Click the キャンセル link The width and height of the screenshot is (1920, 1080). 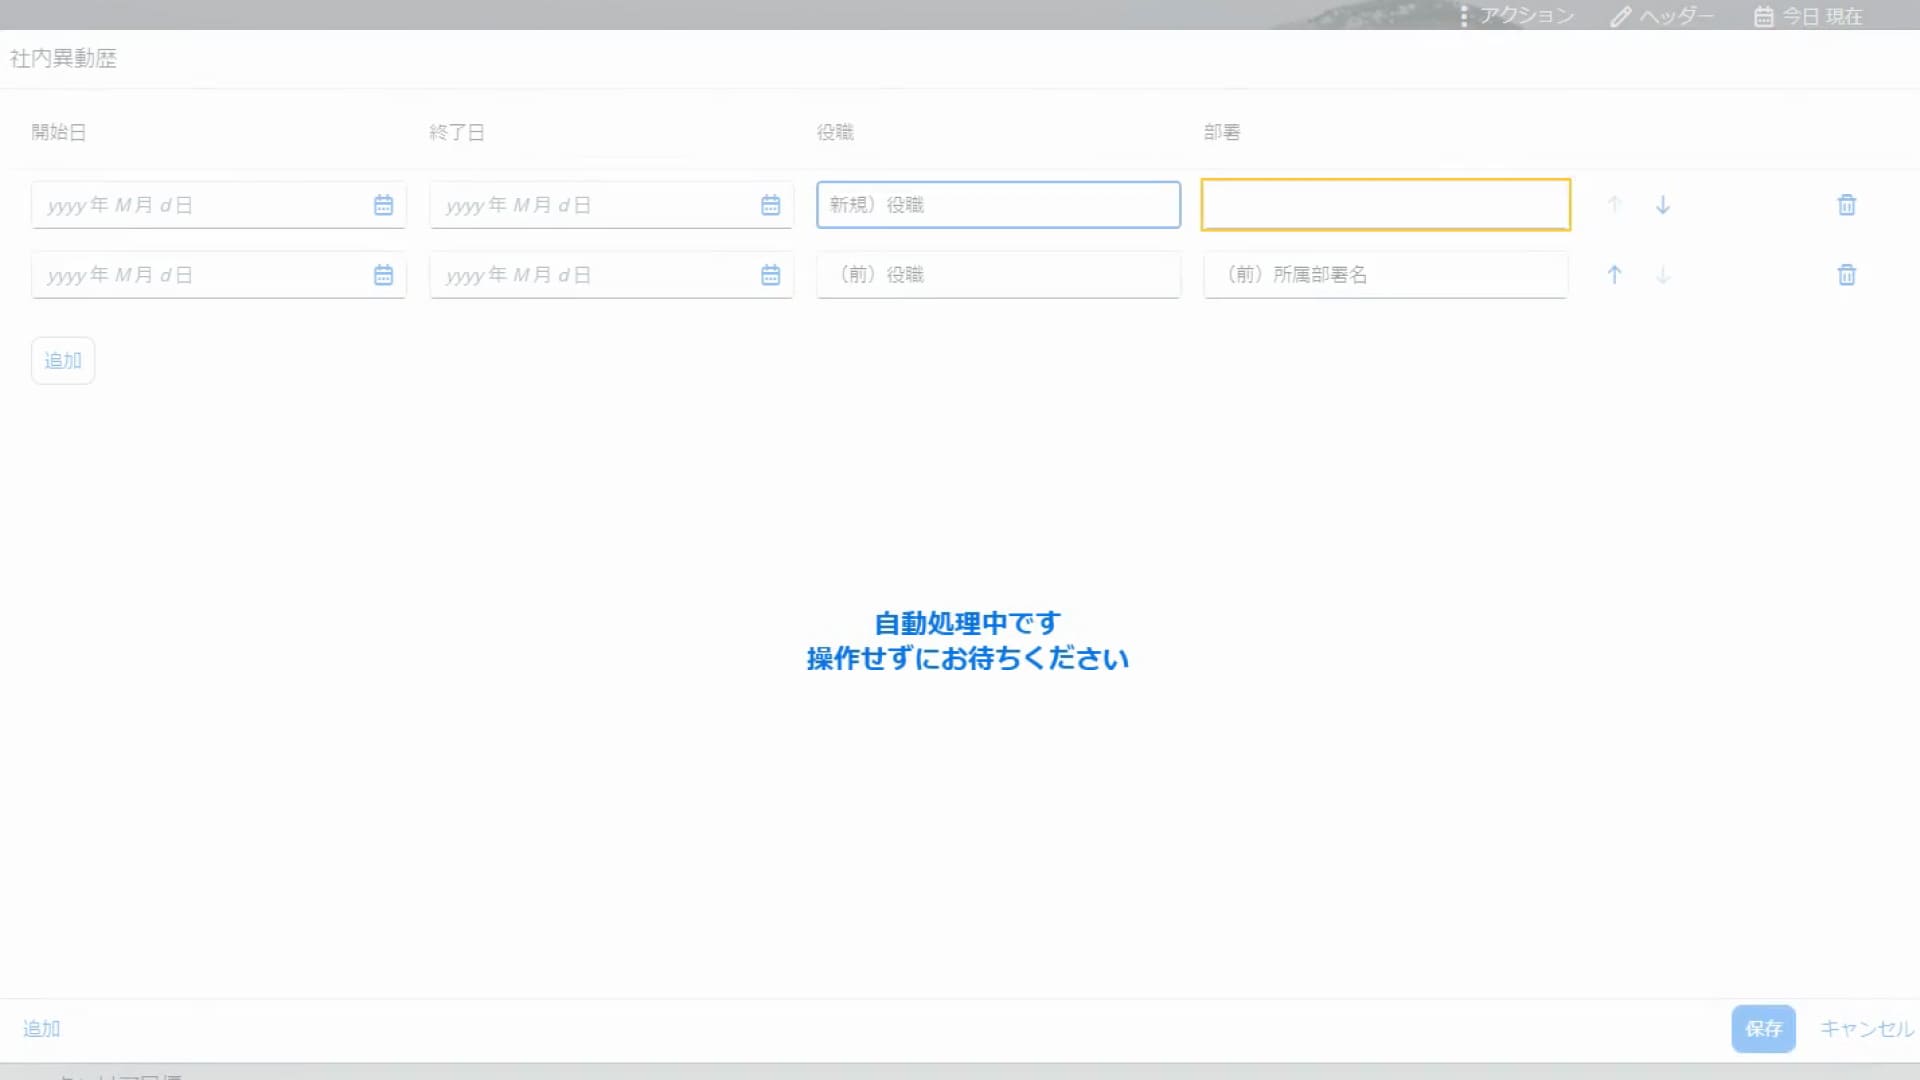[1866, 1028]
